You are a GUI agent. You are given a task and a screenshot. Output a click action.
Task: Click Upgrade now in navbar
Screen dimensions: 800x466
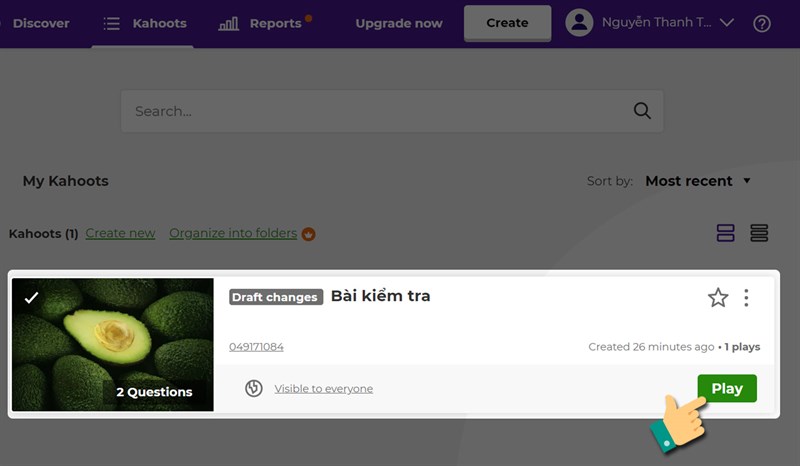[398, 23]
